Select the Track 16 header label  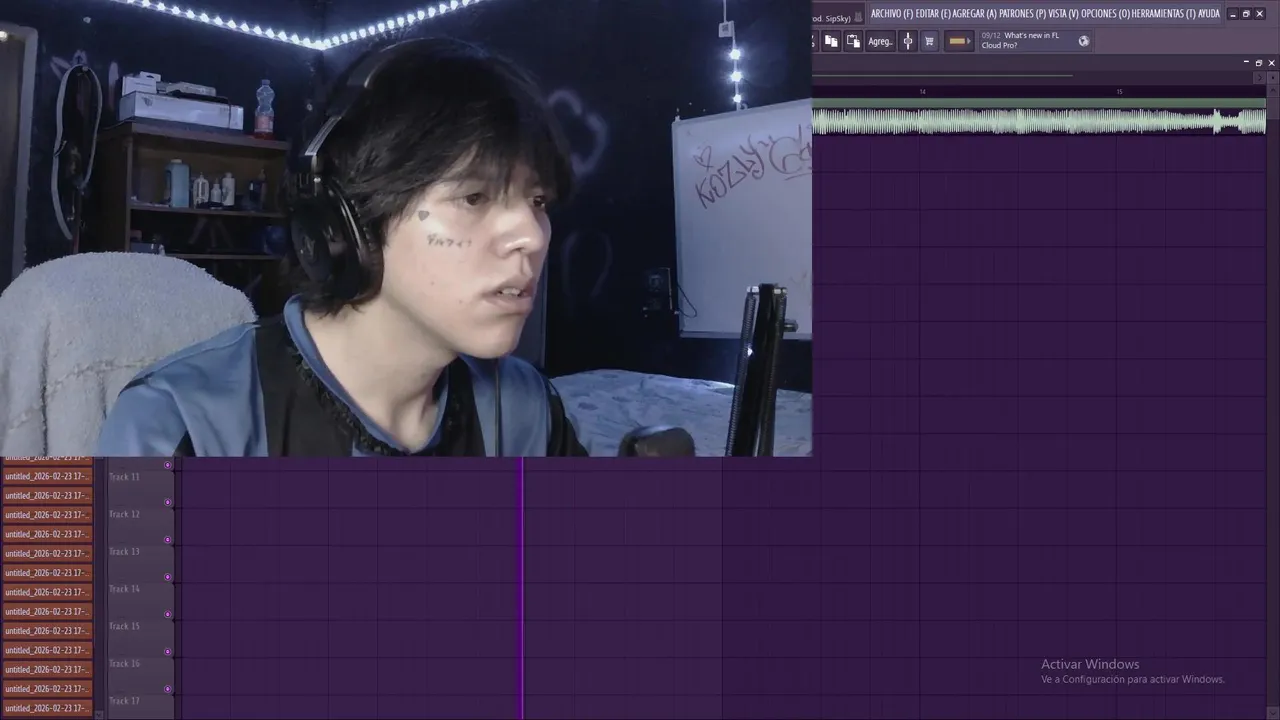[124, 663]
